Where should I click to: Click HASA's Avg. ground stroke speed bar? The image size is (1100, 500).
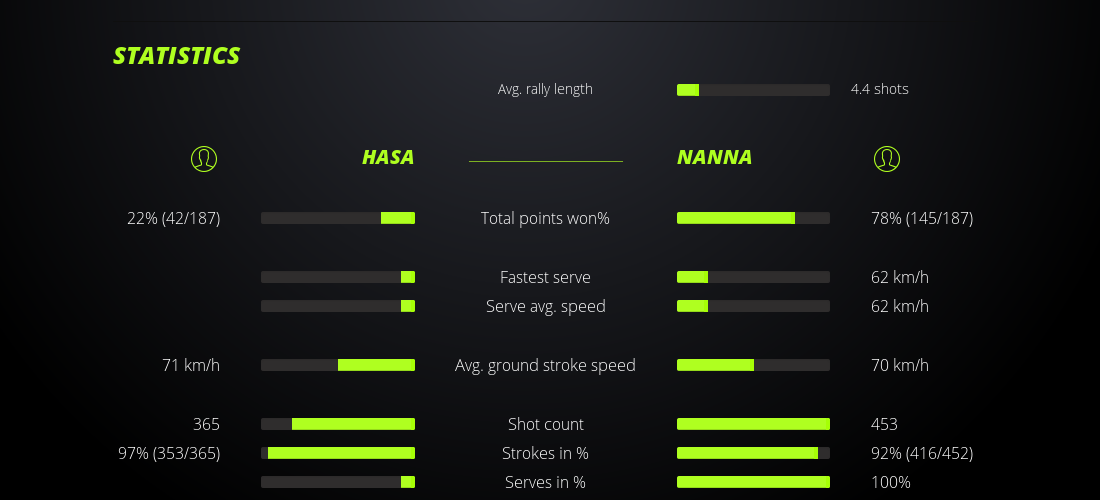(338, 365)
